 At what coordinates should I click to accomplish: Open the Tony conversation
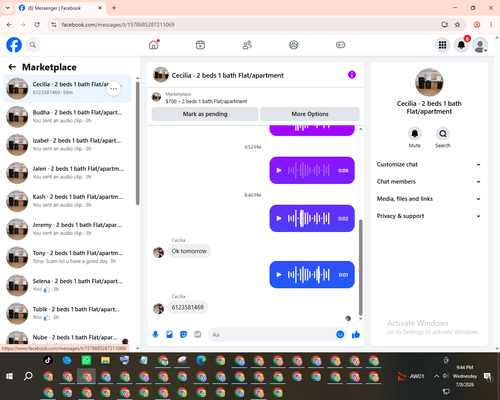[x=67, y=257]
